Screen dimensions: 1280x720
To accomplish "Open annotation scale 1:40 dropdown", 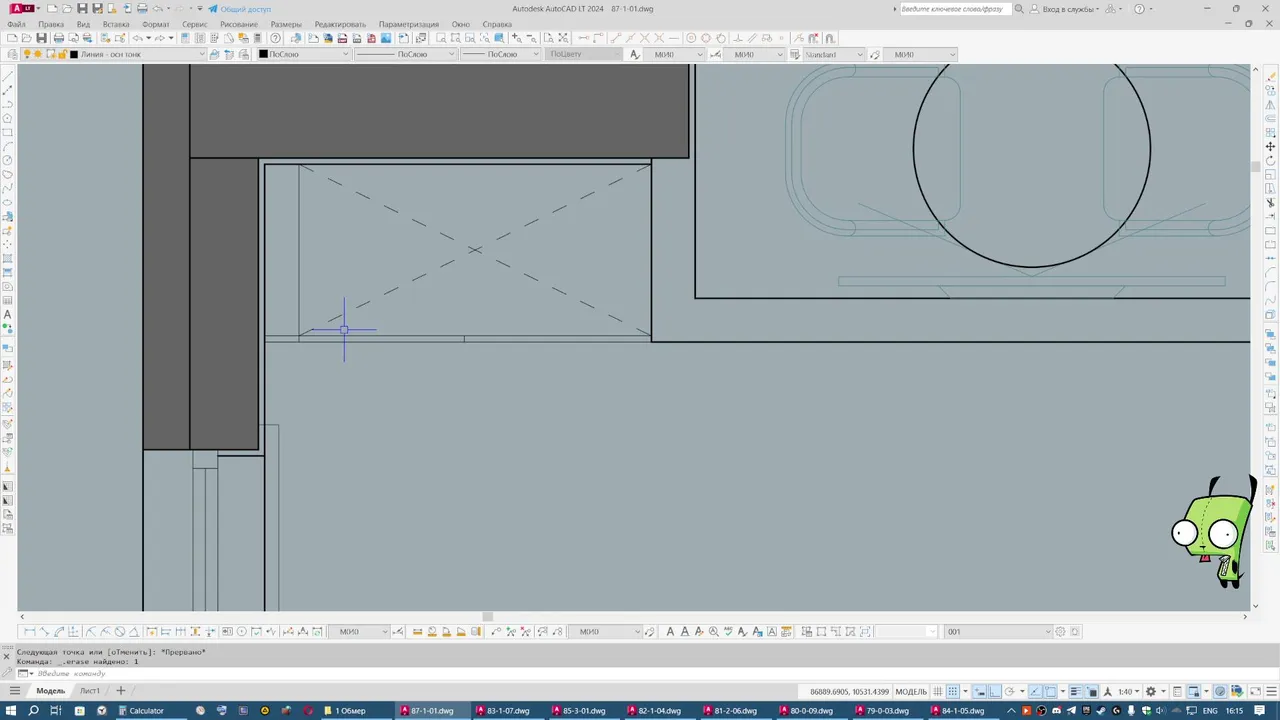I will [1128, 691].
